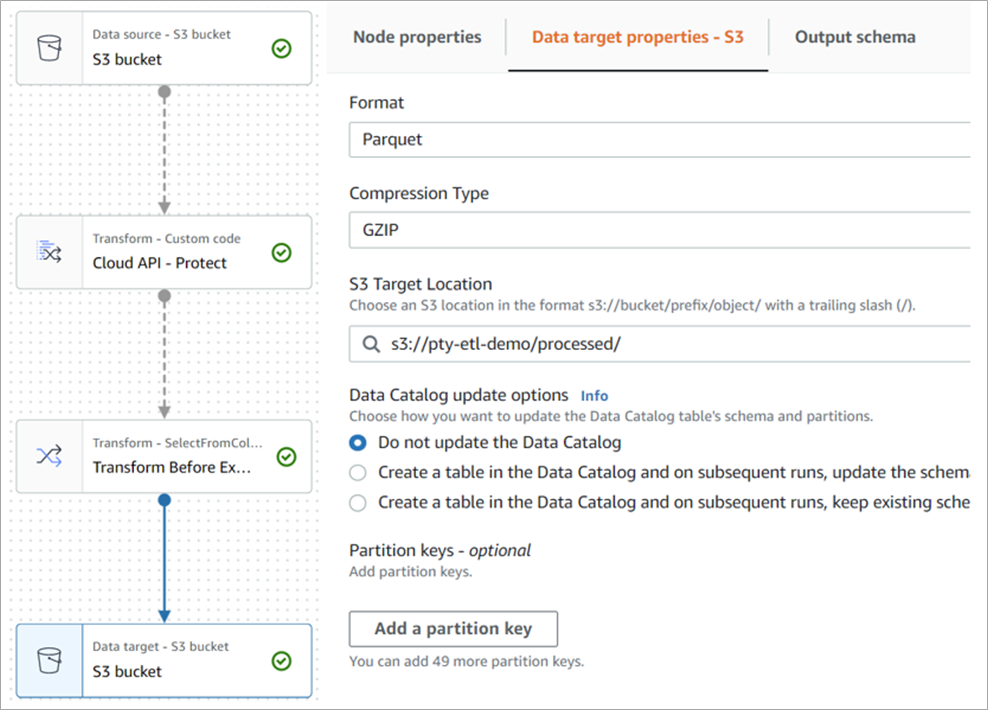Select Do not update the Data Catalog
988x710 pixels.
(358, 442)
